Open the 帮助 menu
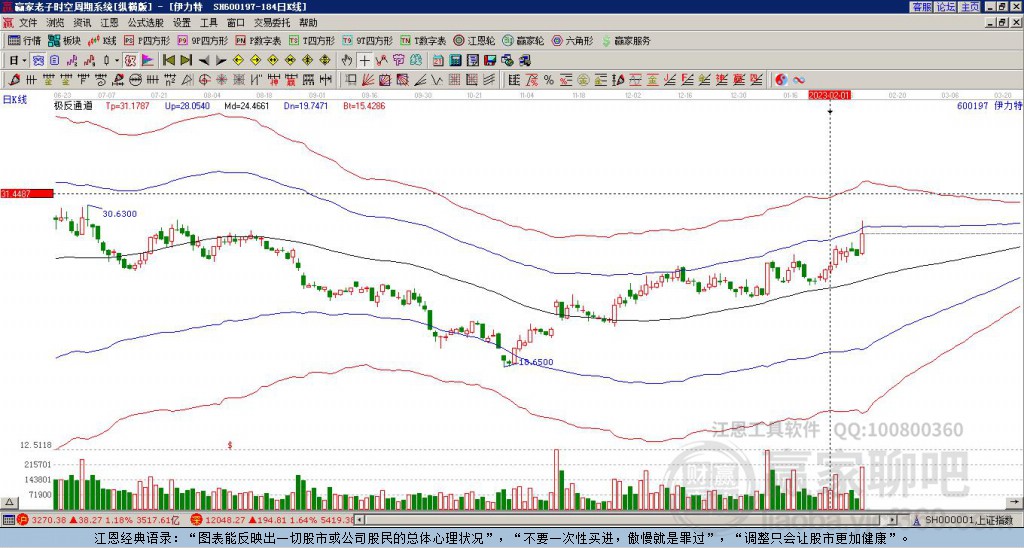Screen dimensions: 1024x548 point(308,23)
